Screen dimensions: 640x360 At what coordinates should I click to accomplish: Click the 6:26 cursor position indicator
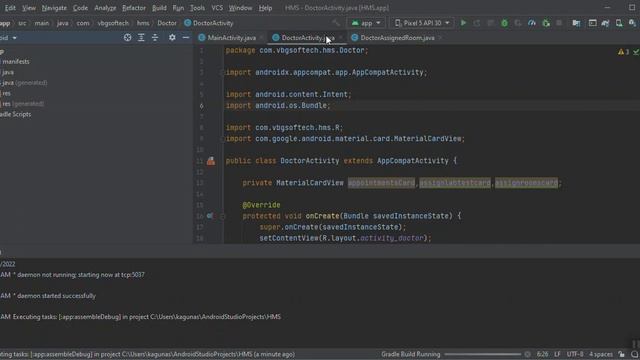[542, 354]
